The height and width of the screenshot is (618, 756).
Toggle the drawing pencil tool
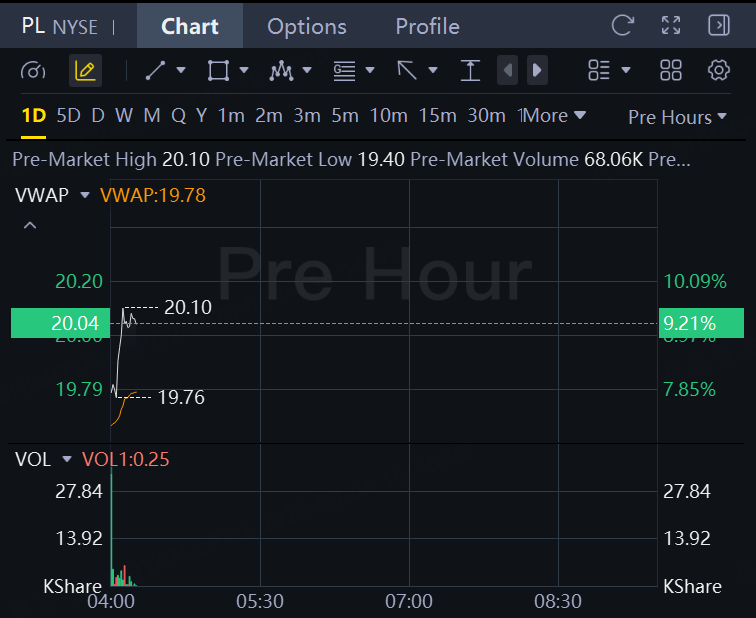[x=85, y=70]
